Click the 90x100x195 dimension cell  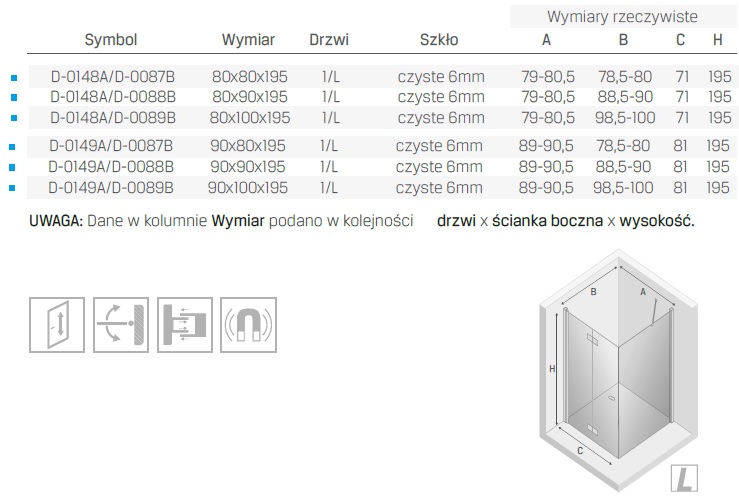(249, 187)
